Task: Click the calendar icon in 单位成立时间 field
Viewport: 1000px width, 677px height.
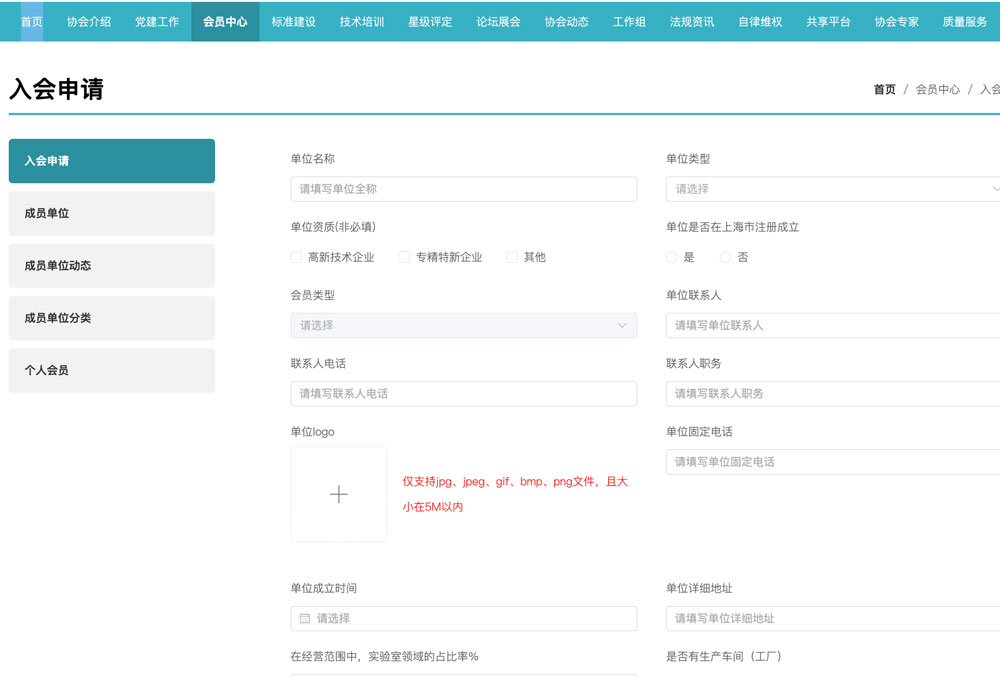Action: tap(305, 619)
